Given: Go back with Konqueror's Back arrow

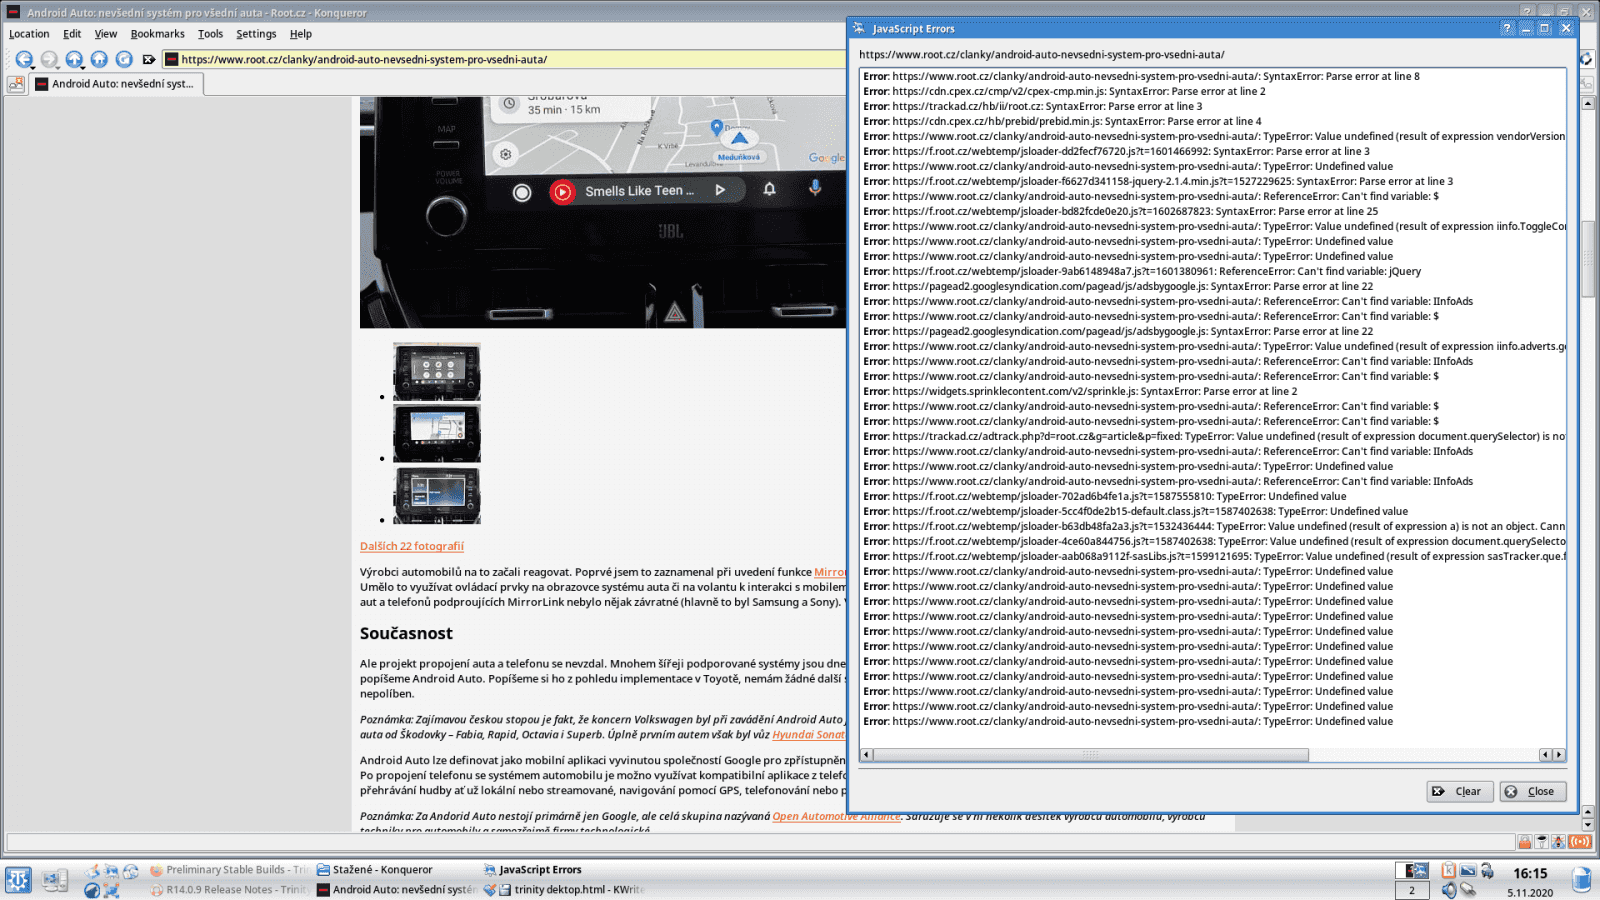Looking at the screenshot, I should point(22,59).
